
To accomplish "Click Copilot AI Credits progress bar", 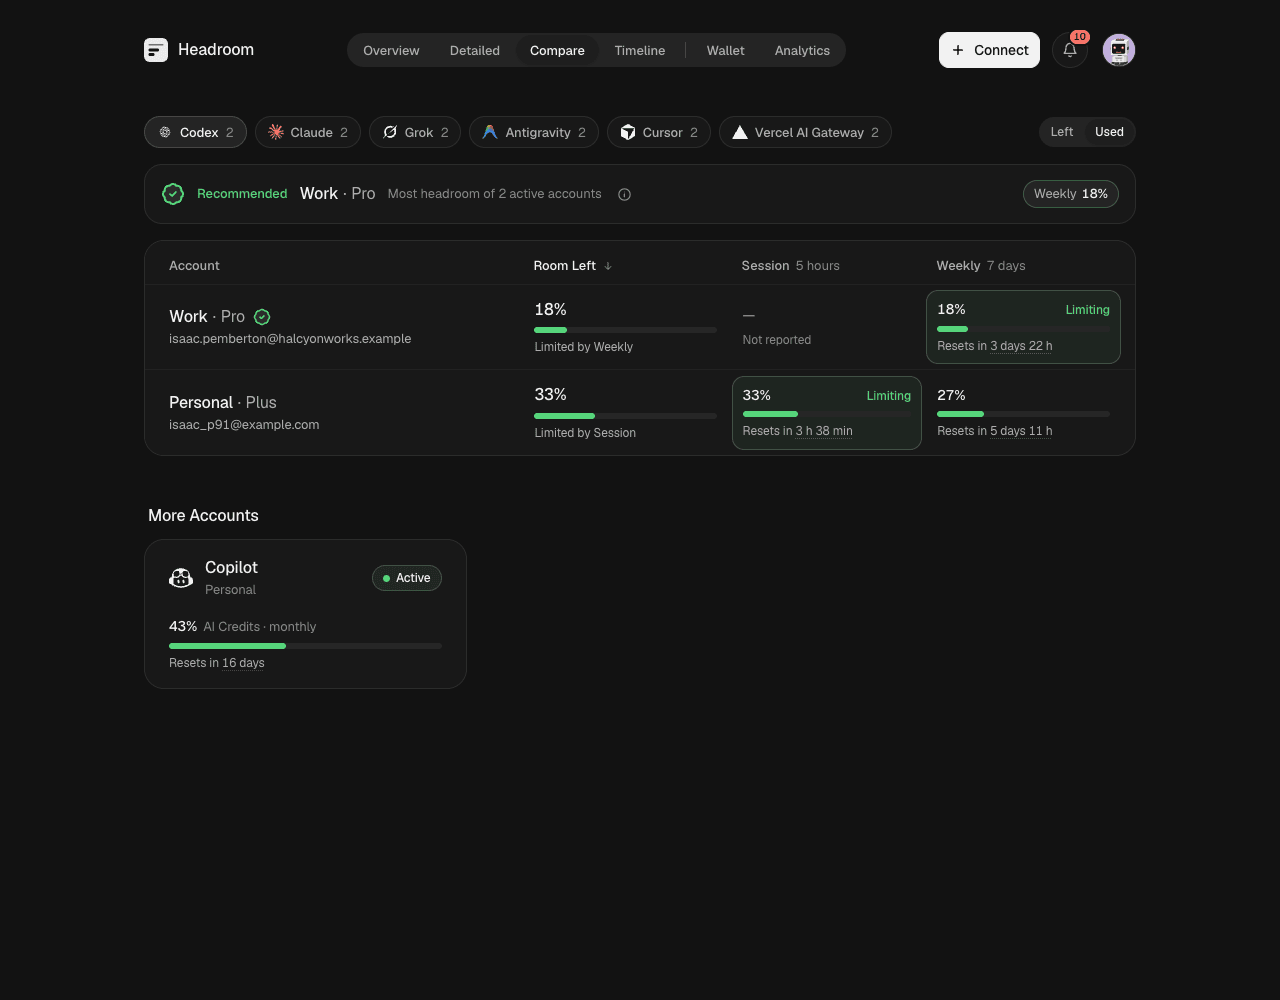I will (305, 646).
